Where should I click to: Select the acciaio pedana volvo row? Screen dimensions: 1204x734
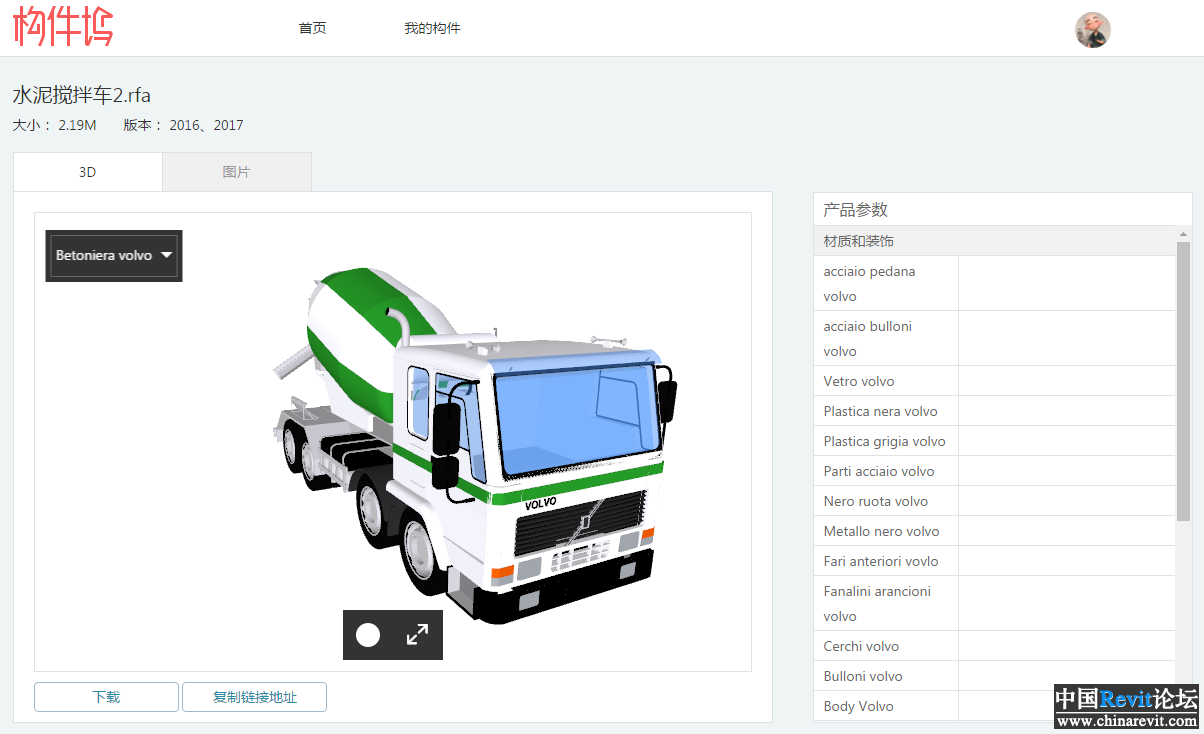coord(994,283)
